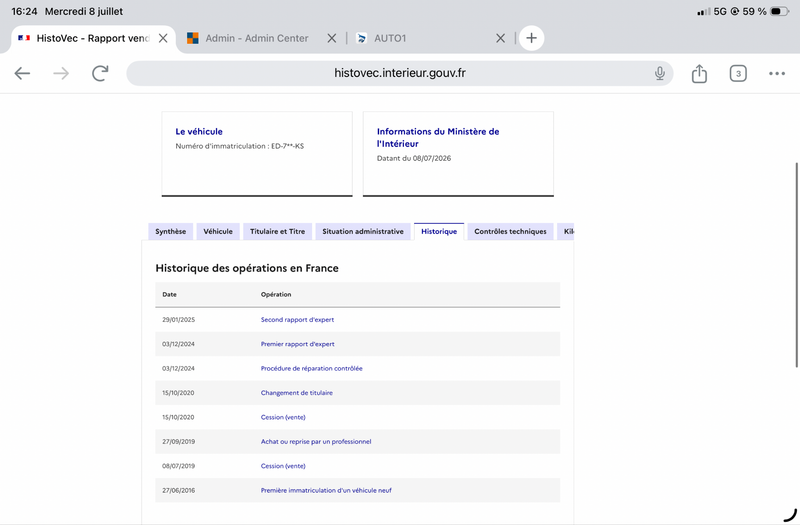This screenshot has height=525, width=800.
Task: Click the AUTO1 tab favicon
Action: point(361,38)
